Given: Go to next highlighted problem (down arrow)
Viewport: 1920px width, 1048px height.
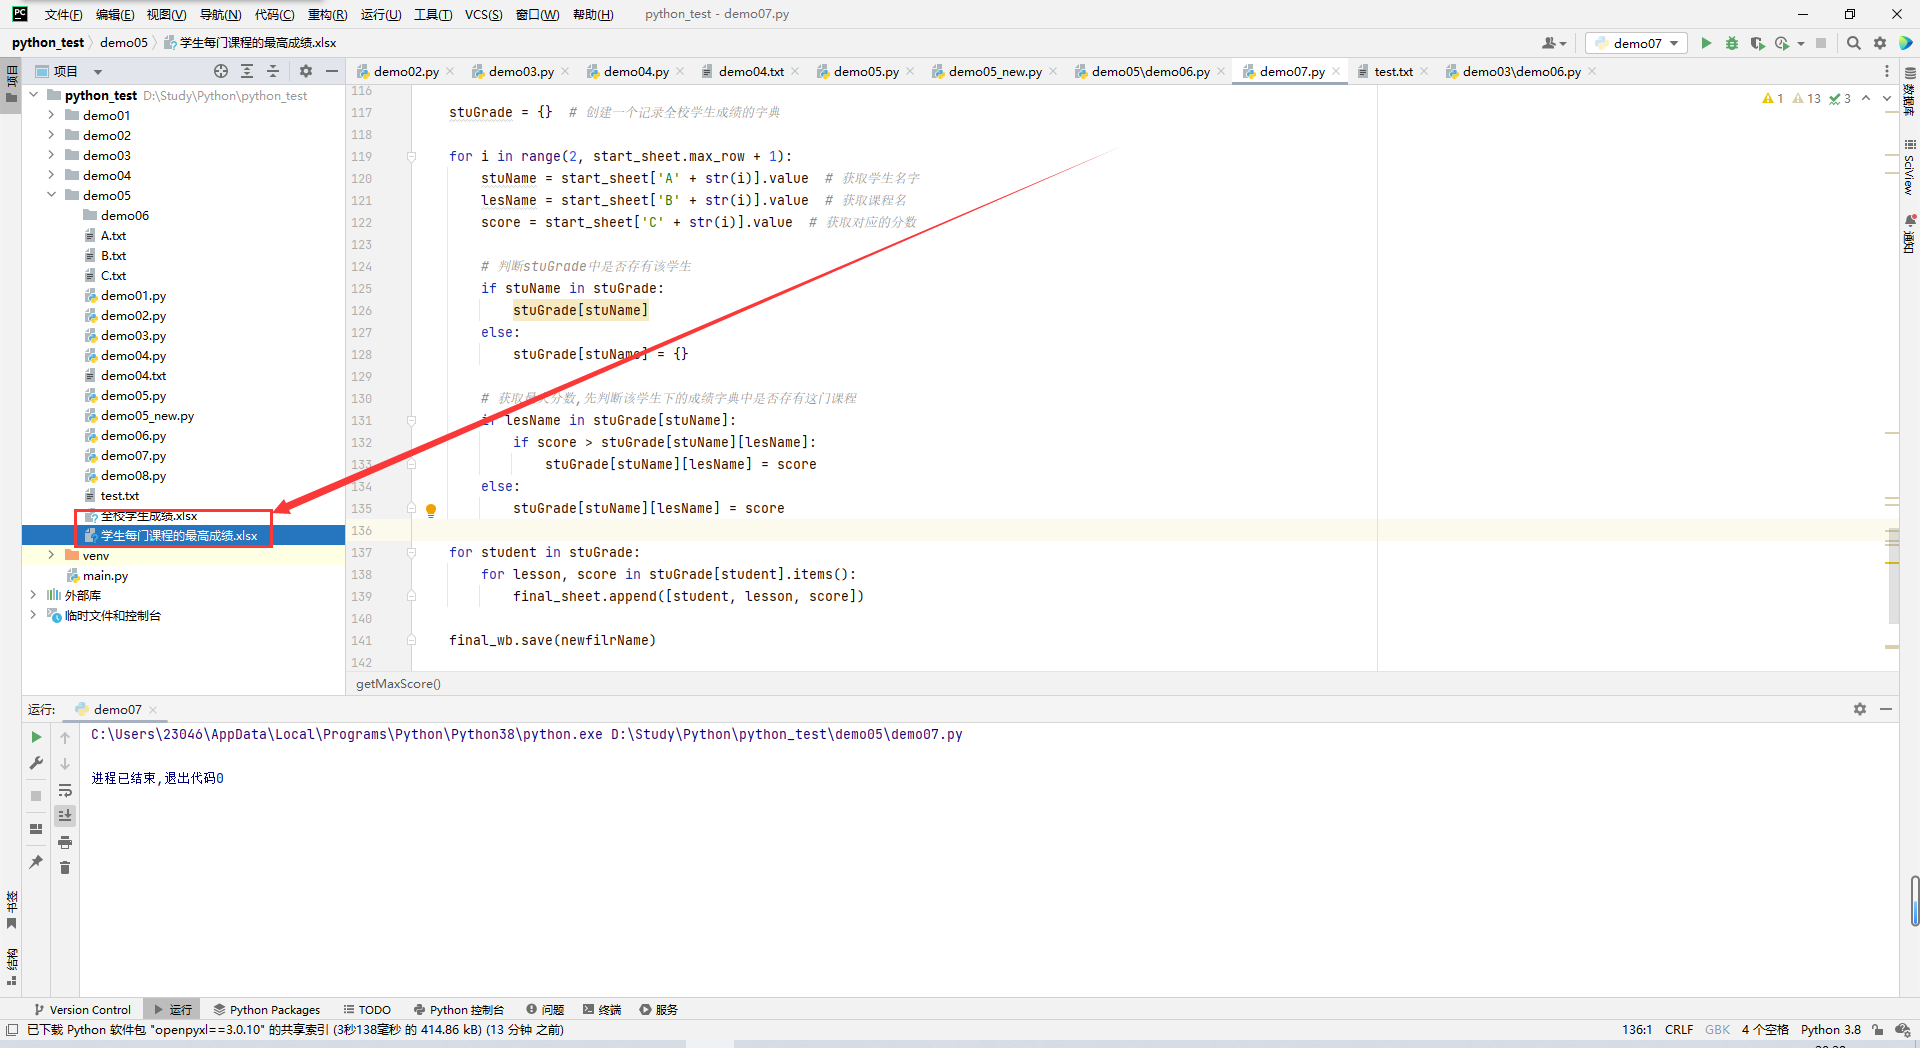Looking at the screenshot, I should [1887, 98].
